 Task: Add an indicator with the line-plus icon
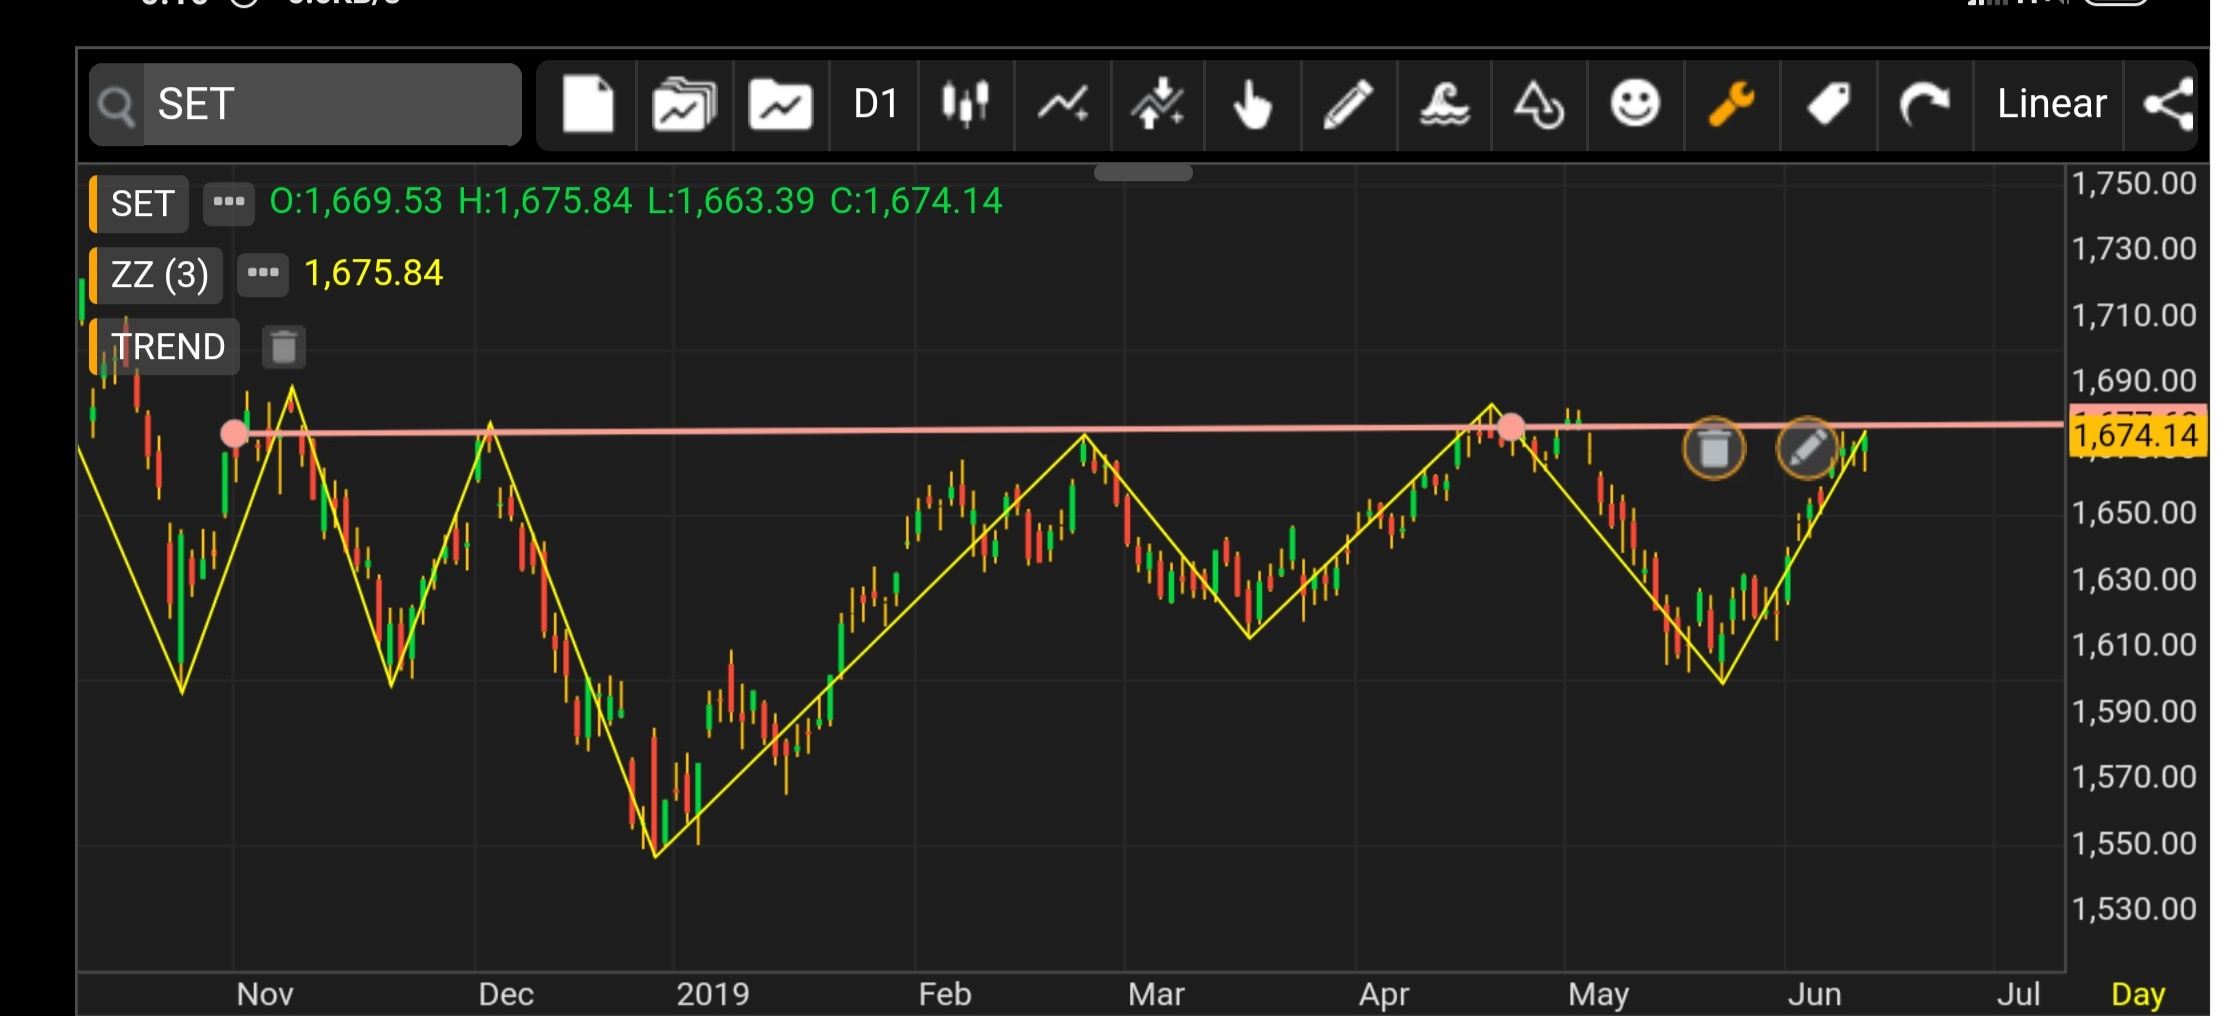(x=1062, y=104)
